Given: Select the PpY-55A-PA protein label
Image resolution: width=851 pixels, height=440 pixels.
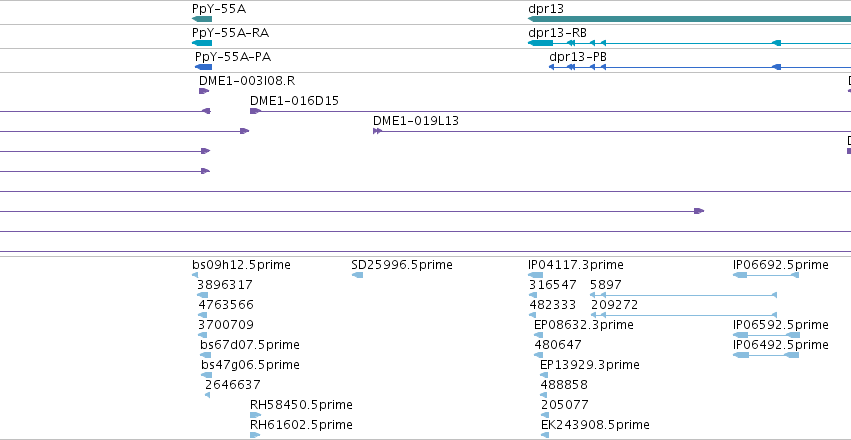Looking at the screenshot, I should click(233, 57).
